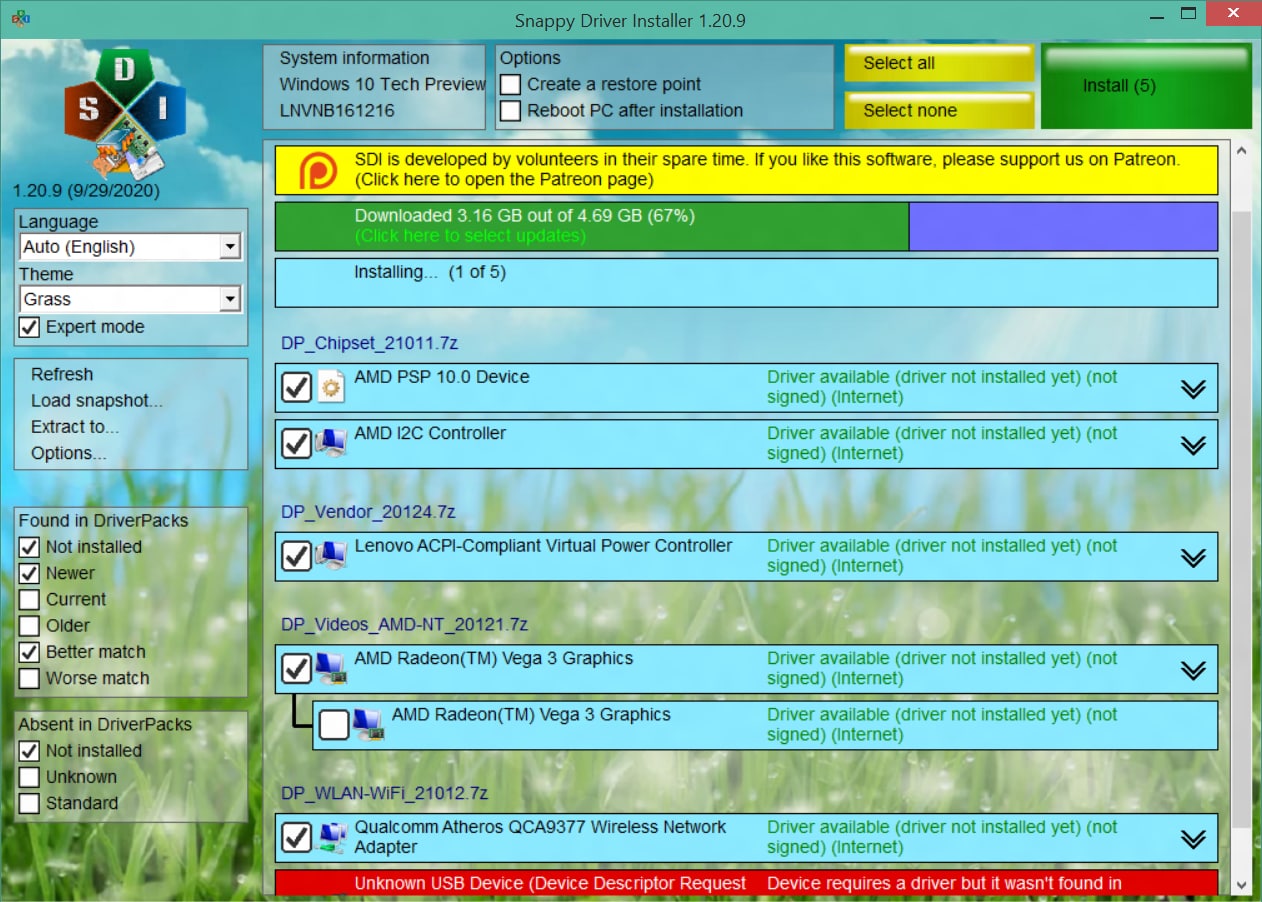
Task: Click the download progress bar
Action: pos(746,227)
